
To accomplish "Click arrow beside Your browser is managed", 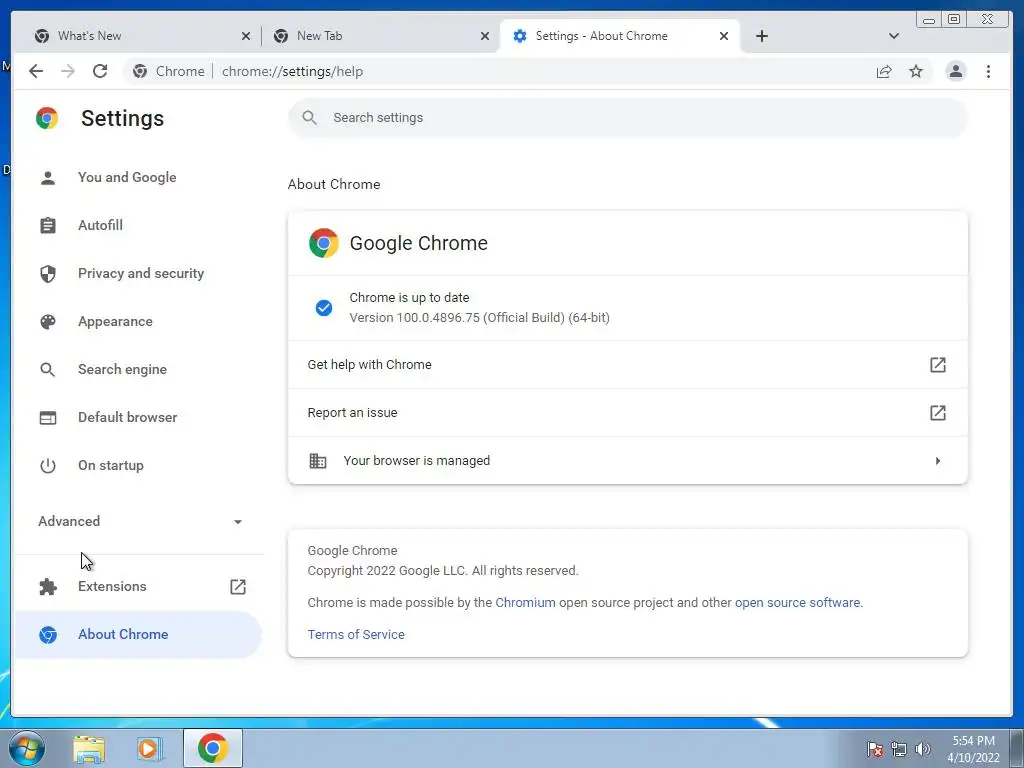I will click(938, 461).
